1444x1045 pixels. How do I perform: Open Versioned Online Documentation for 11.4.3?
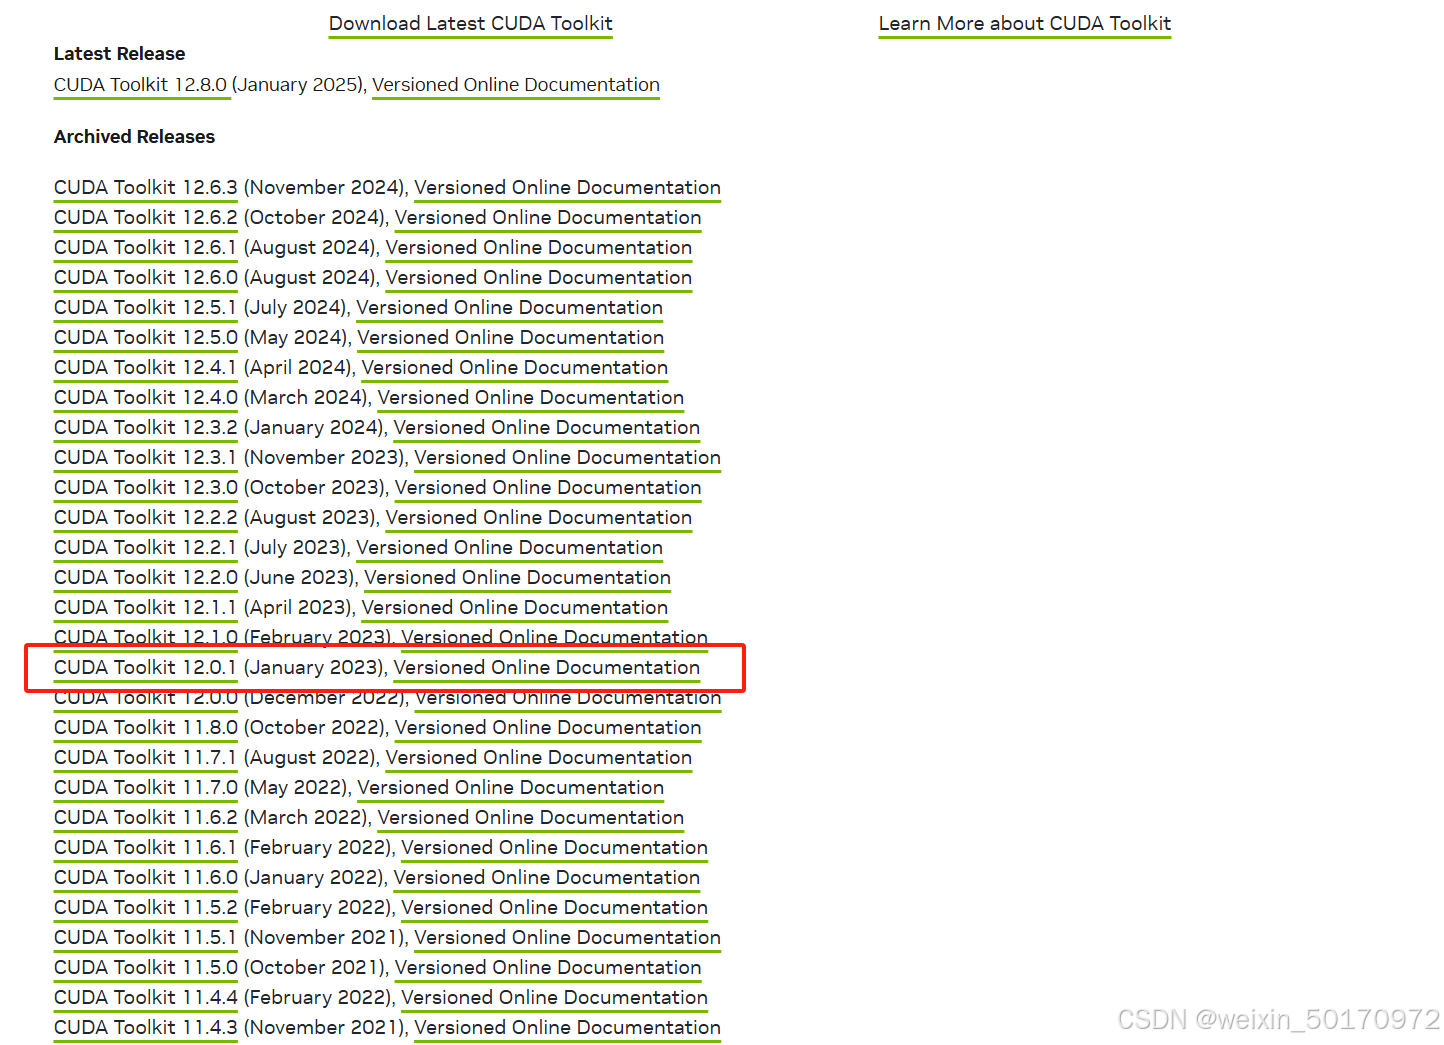pyautogui.click(x=567, y=1027)
